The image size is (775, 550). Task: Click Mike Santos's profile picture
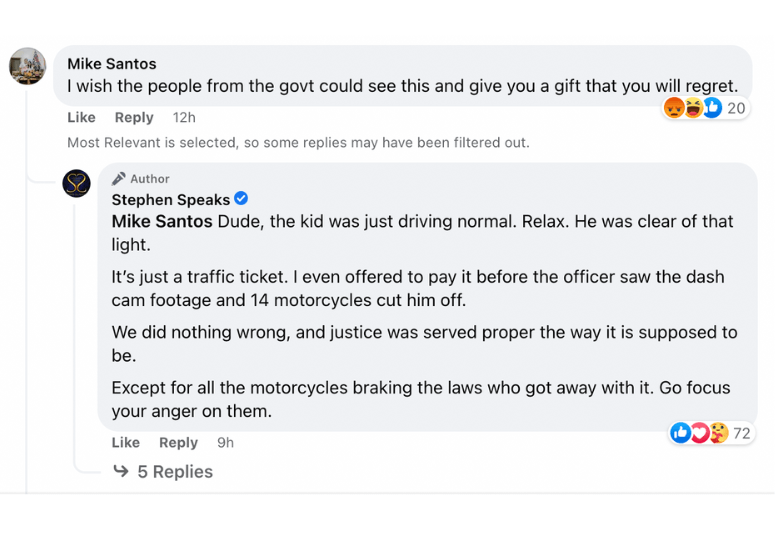28,67
